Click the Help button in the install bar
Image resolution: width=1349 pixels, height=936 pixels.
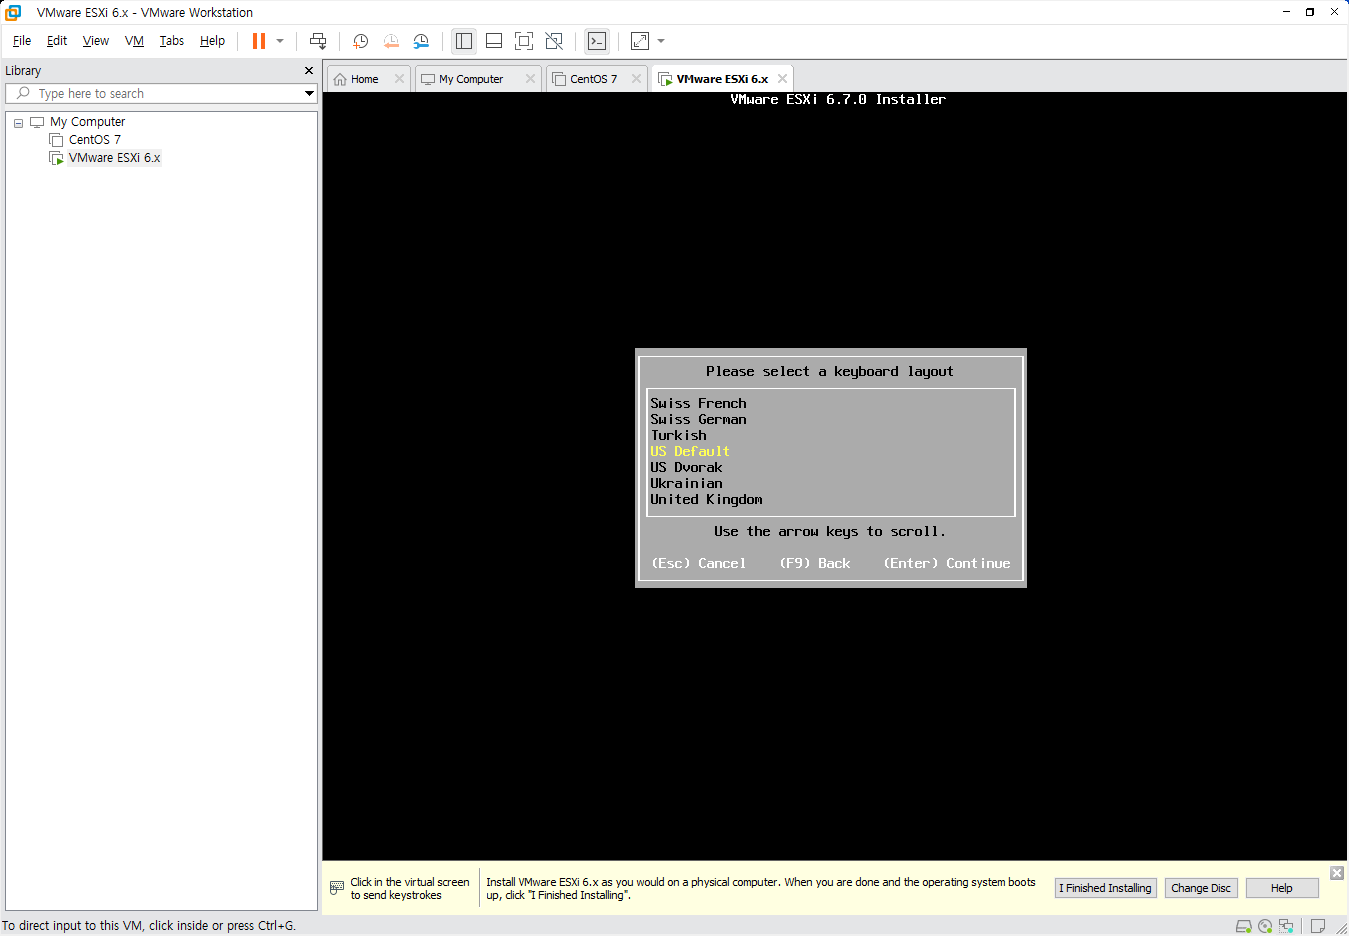[x=1282, y=888]
